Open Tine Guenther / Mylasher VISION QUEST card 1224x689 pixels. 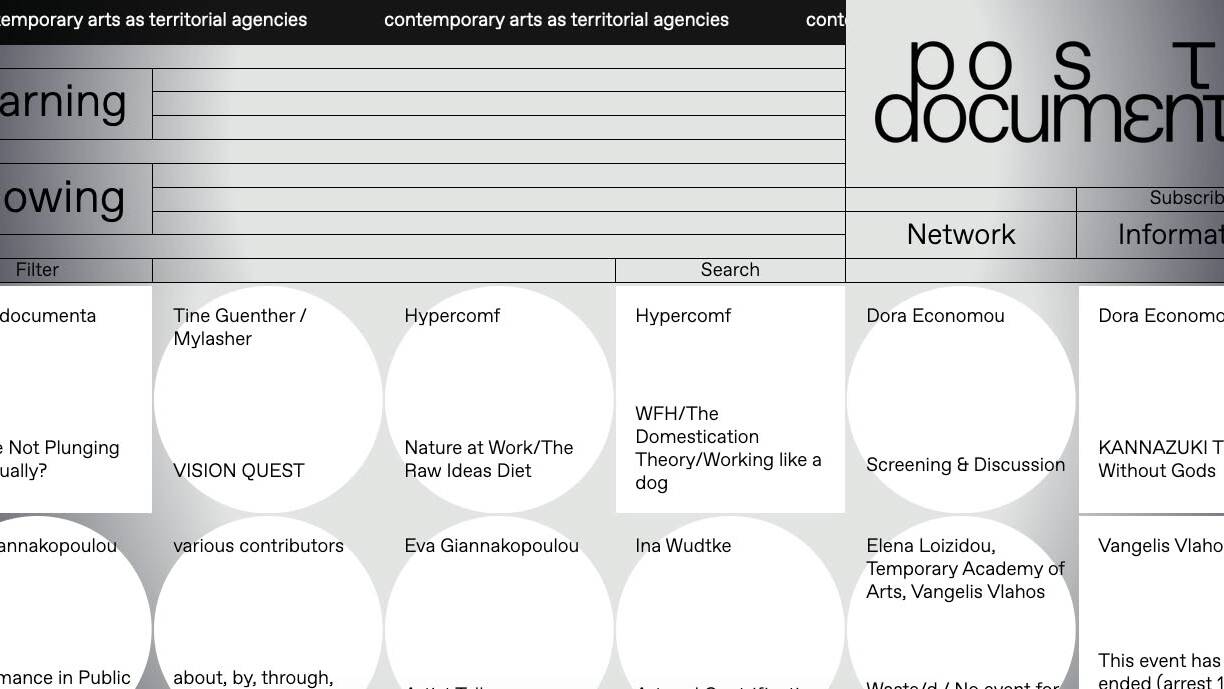tap(268, 400)
